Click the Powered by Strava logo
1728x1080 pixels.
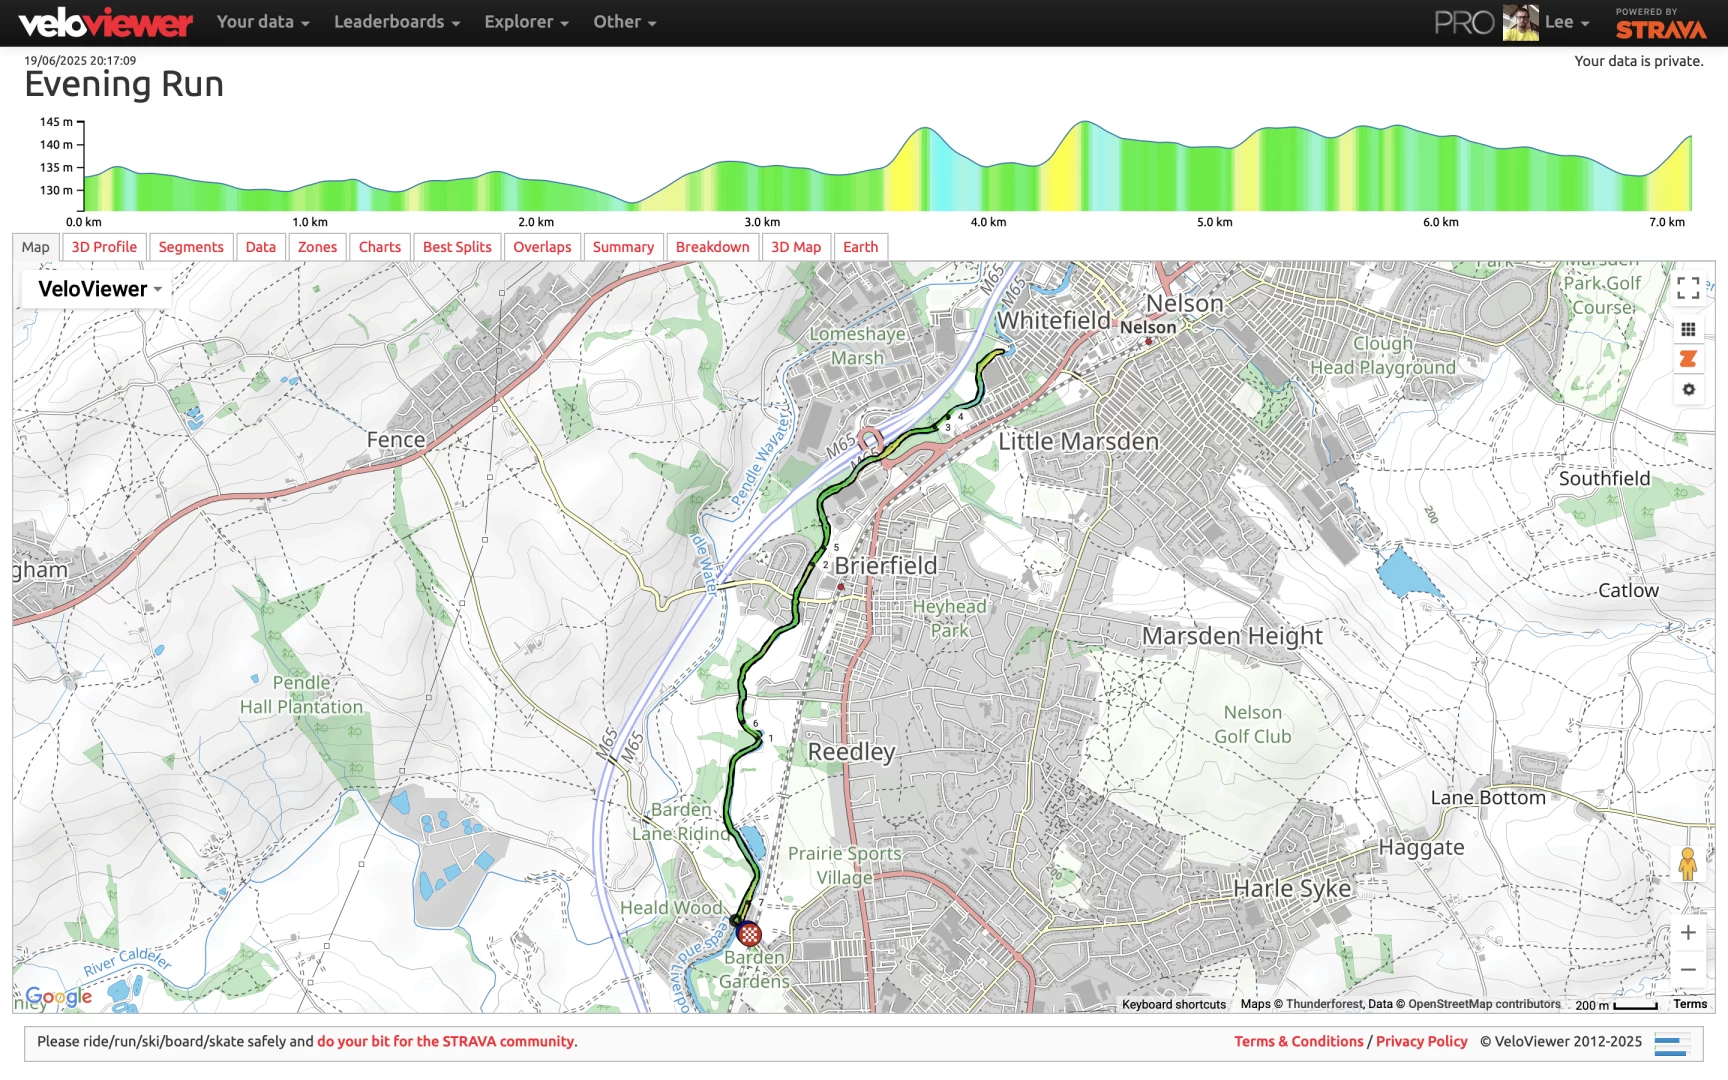(x=1660, y=24)
